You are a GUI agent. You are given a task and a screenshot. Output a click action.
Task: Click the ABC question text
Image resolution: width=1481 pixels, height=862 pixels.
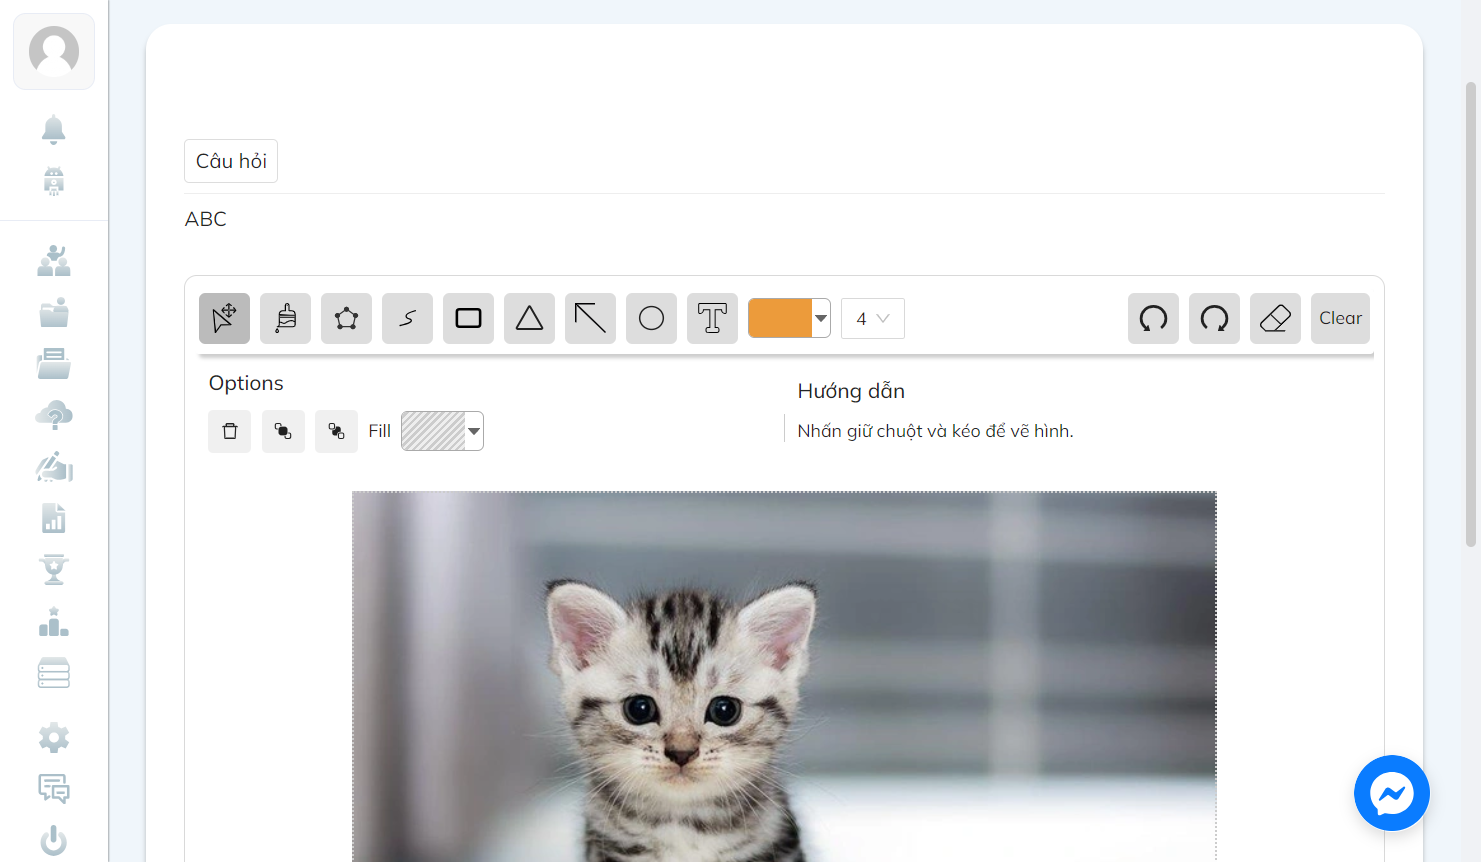(206, 219)
